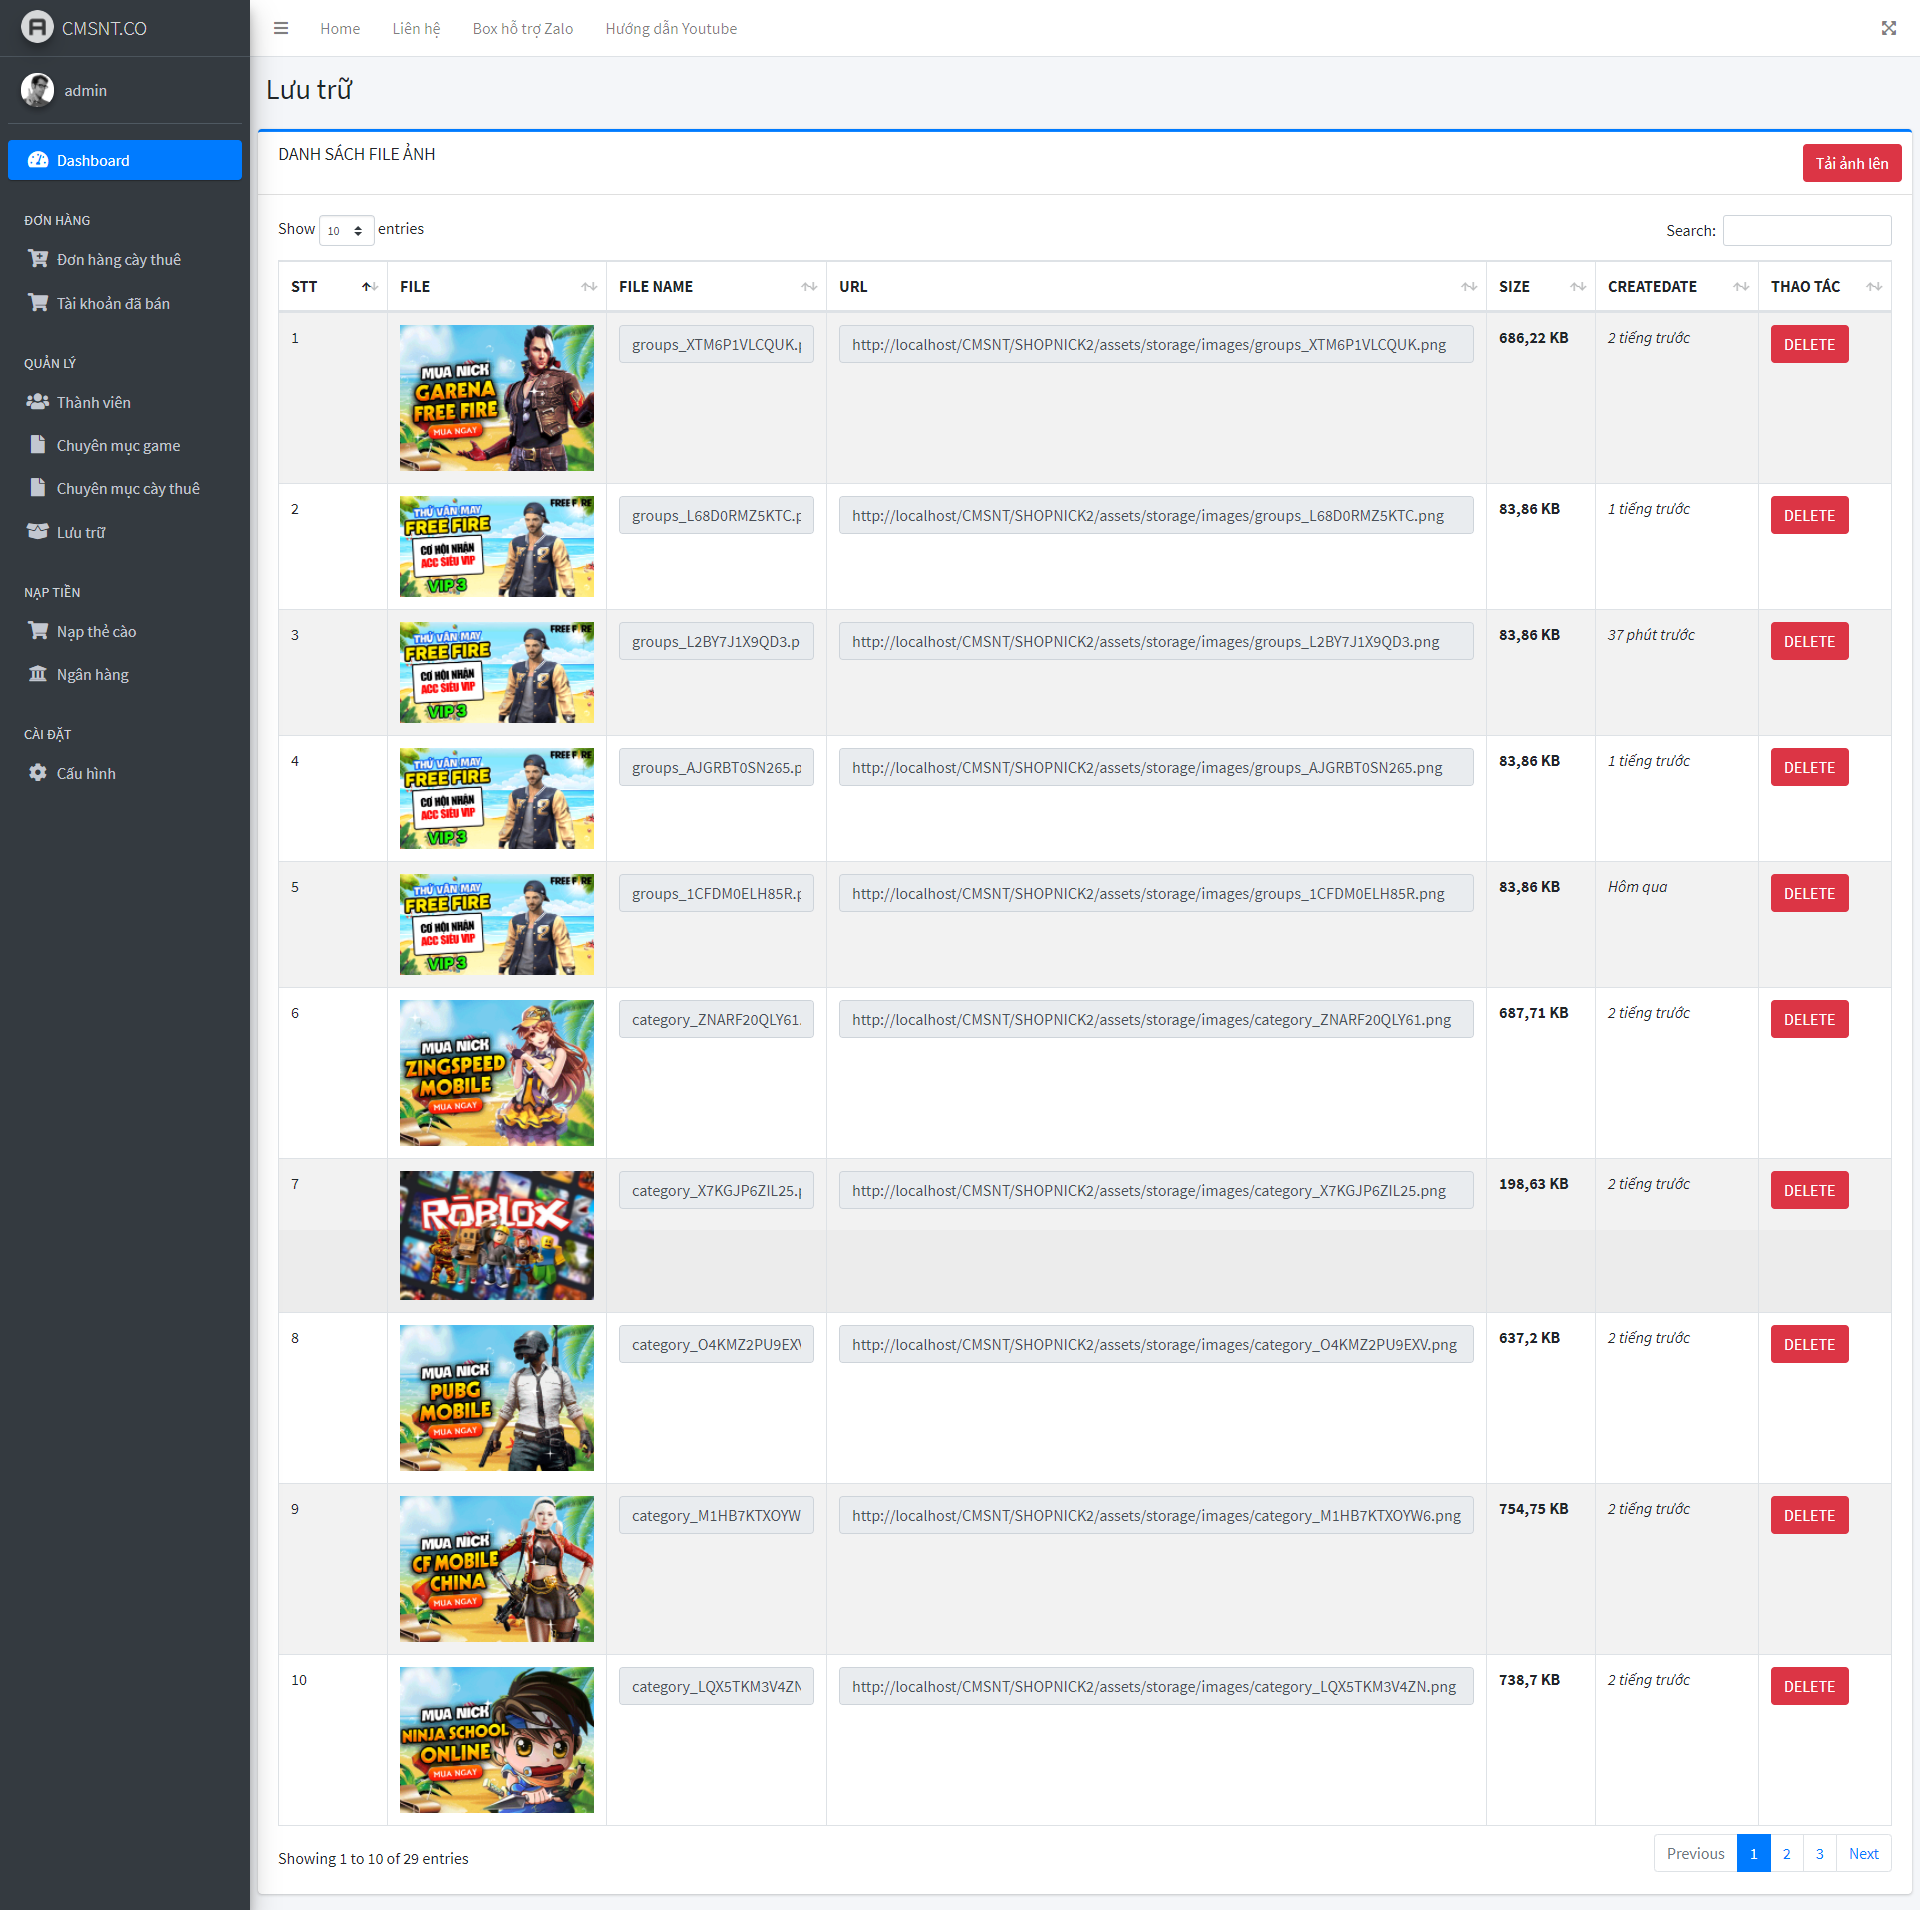The image size is (1920, 1910).
Task: Sort table by SIZE column arrows
Action: coord(1577,286)
